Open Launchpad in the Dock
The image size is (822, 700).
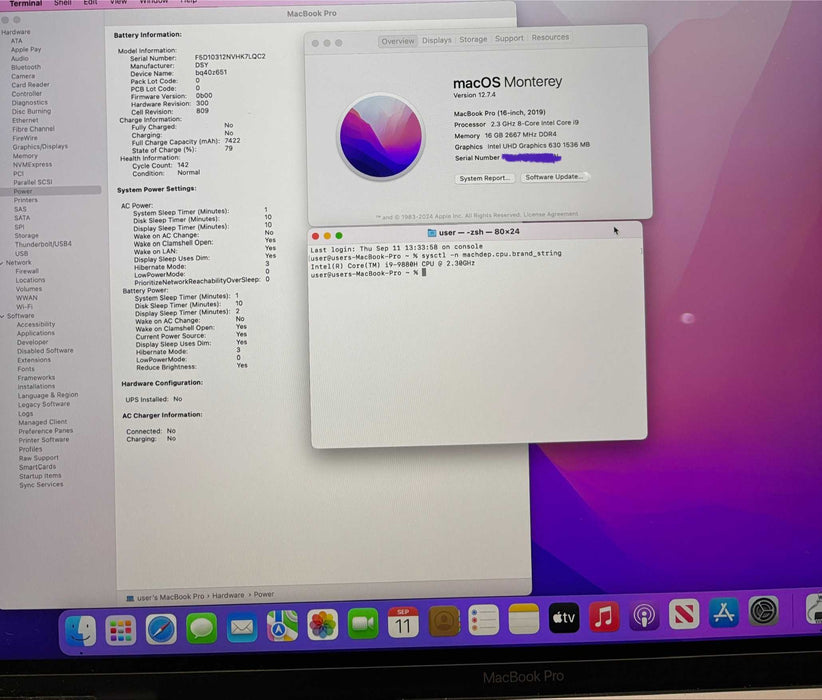pos(121,630)
